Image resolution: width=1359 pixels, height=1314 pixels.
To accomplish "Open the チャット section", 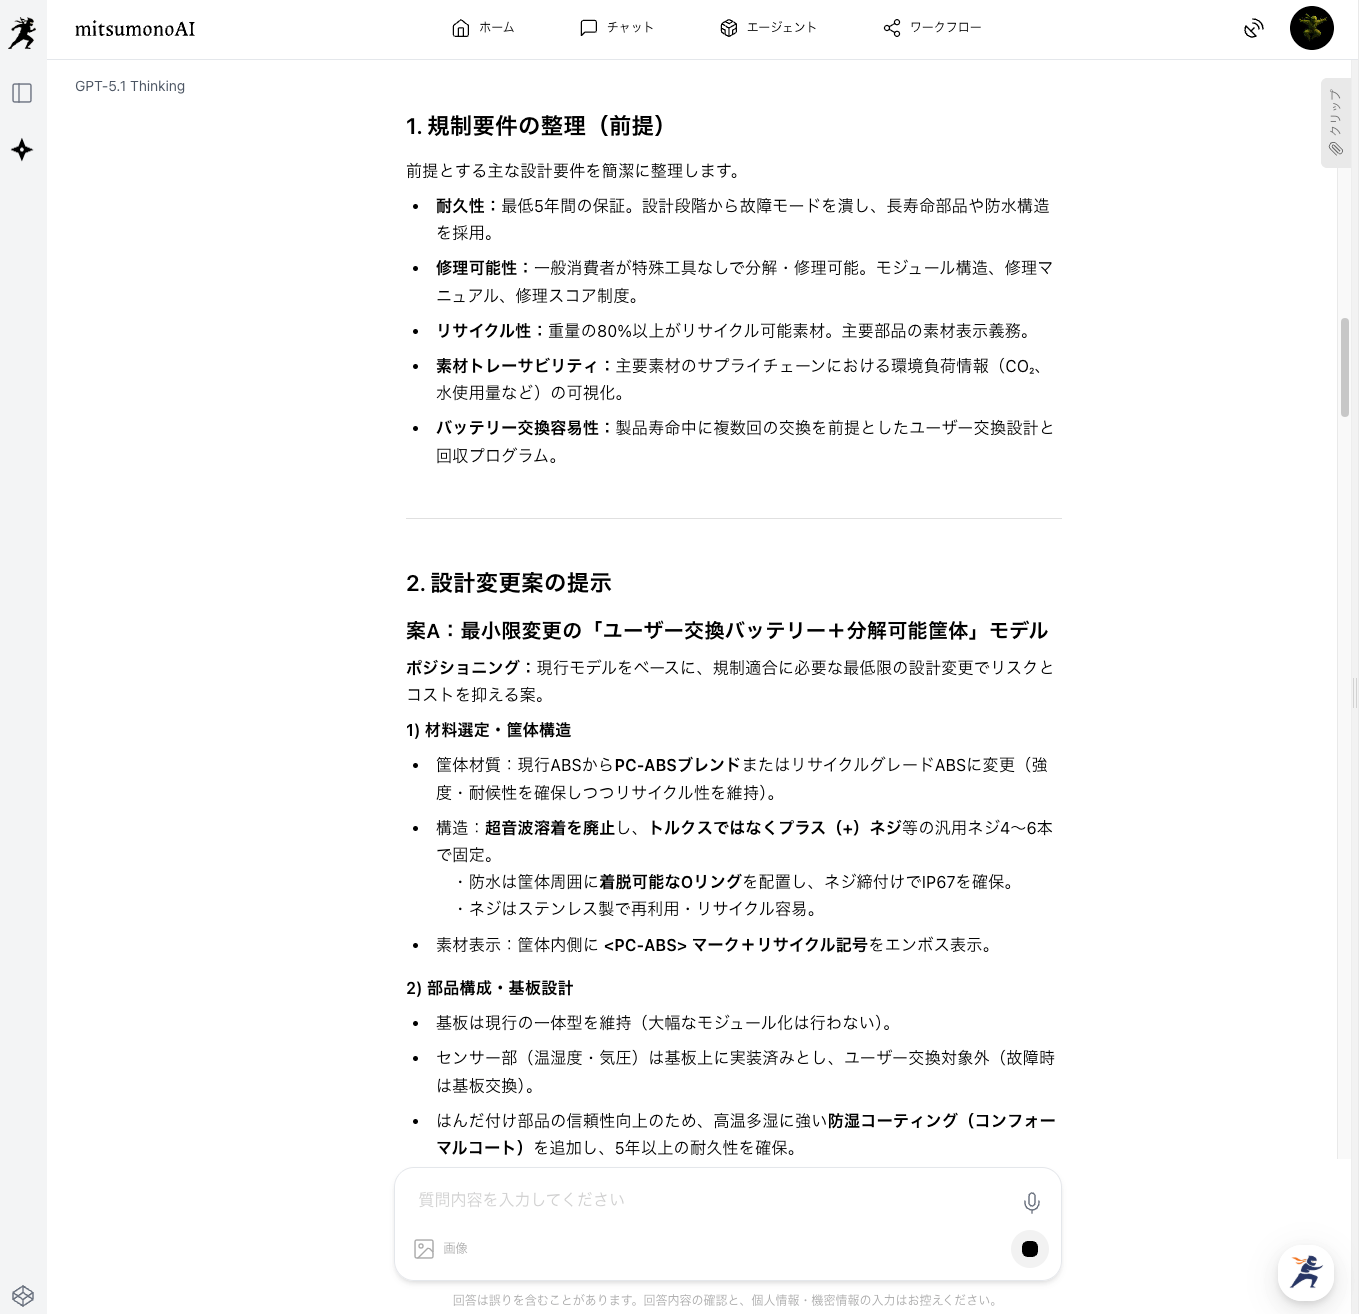I will [616, 28].
